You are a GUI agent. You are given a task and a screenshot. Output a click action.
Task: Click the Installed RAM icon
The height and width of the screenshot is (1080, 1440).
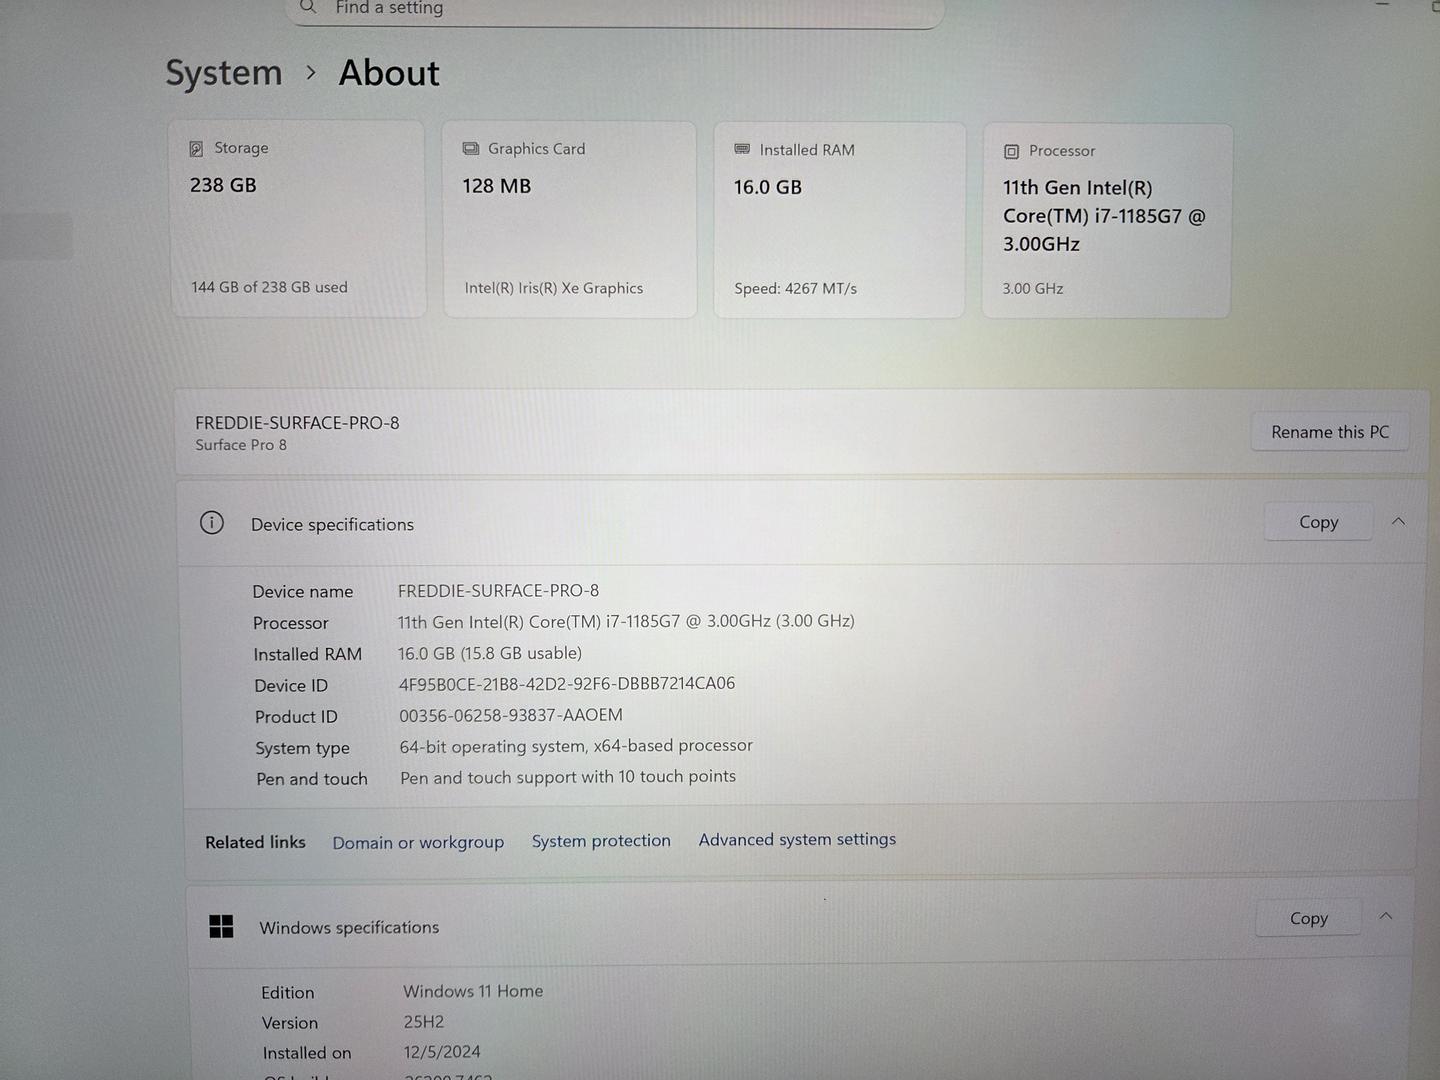(742, 149)
